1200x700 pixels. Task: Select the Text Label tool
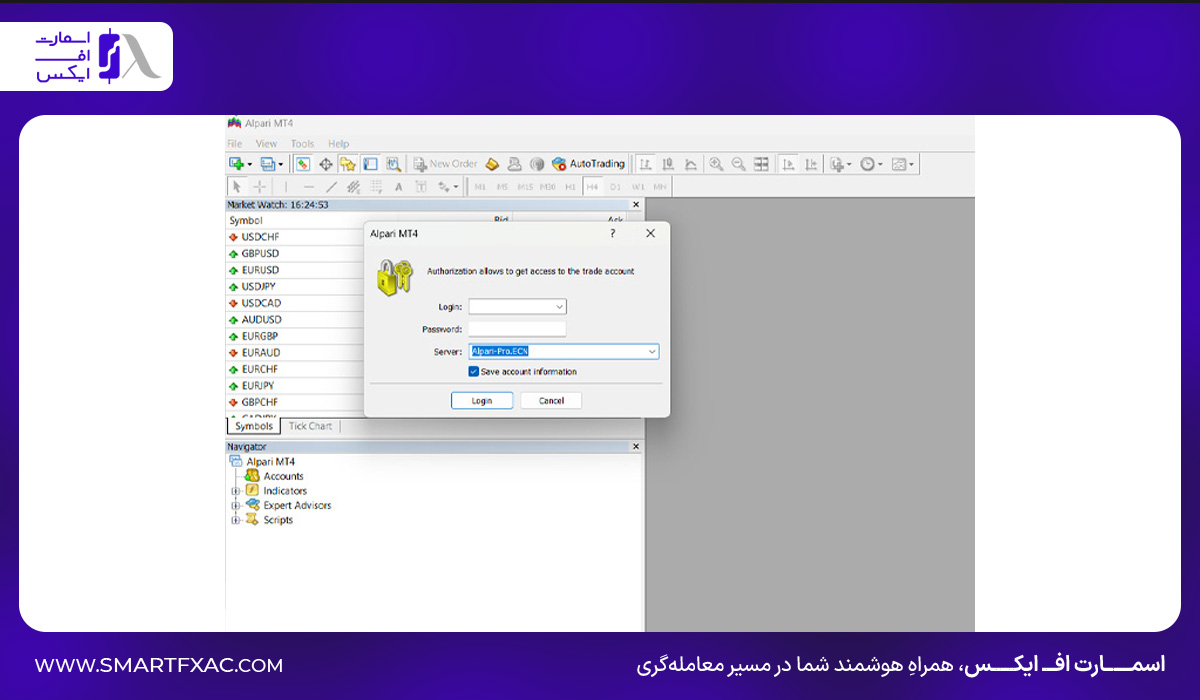coord(421,186)
